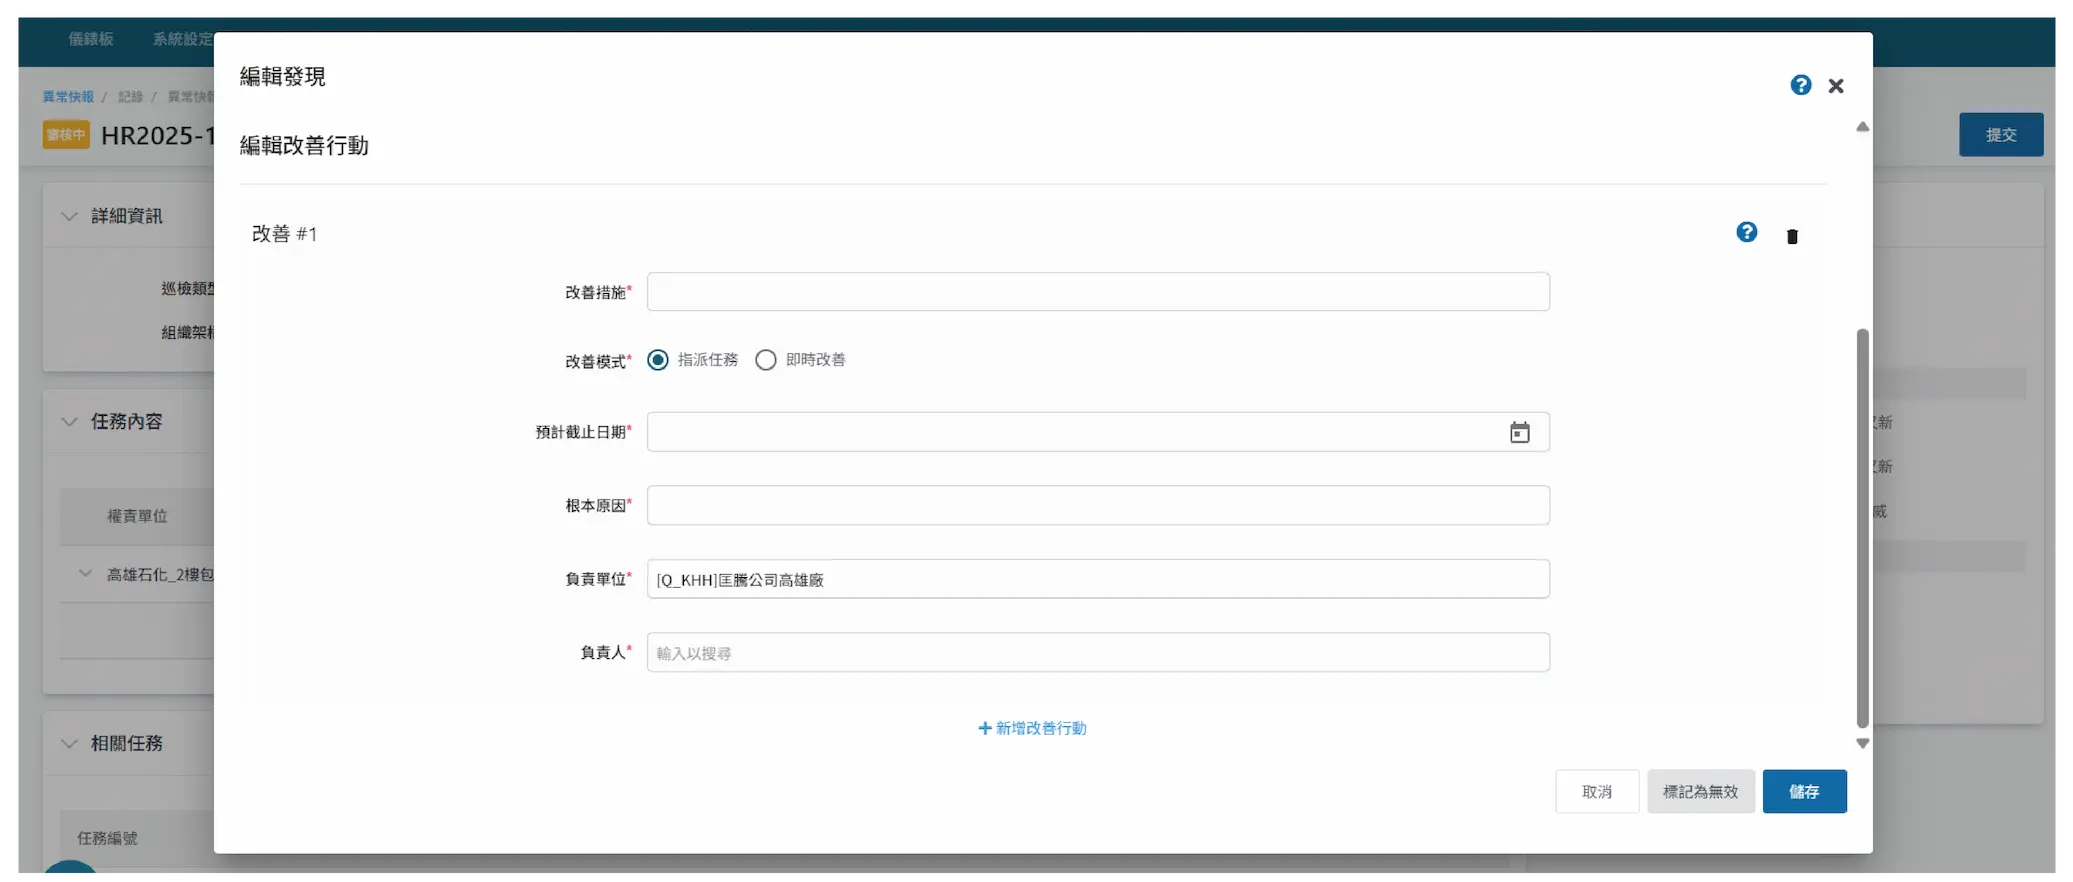Click the 標記為無效 button
The height and width of the screenshot is (882, 2073).
(1700, 792)
